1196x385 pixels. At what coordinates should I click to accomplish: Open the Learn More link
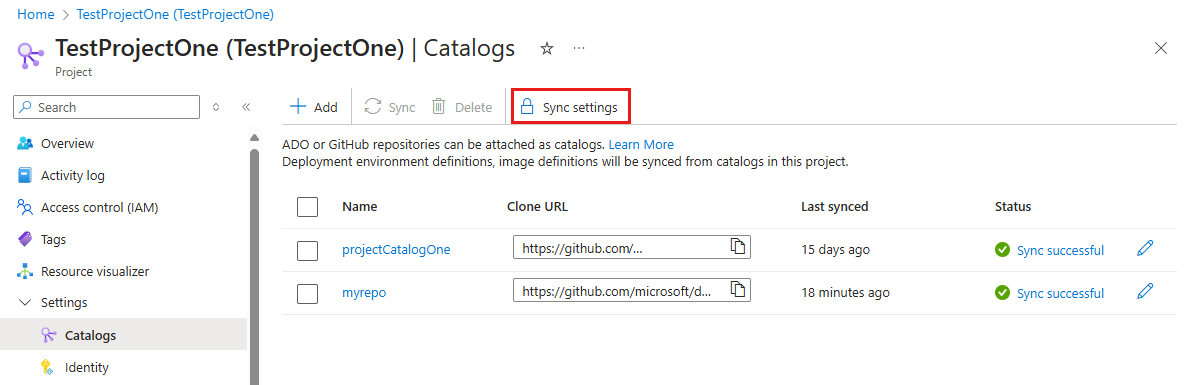tap(641, 145)
